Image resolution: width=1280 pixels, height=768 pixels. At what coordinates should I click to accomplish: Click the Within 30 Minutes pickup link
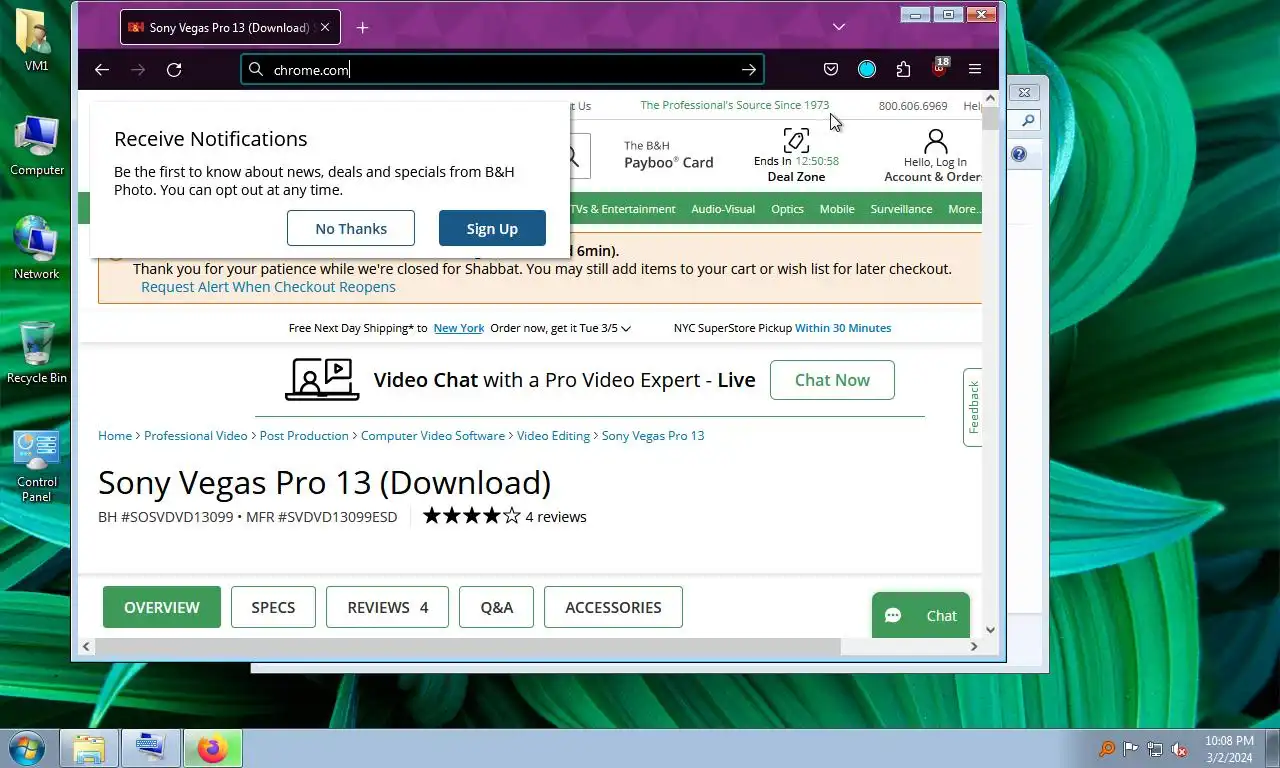coord(843,328)
